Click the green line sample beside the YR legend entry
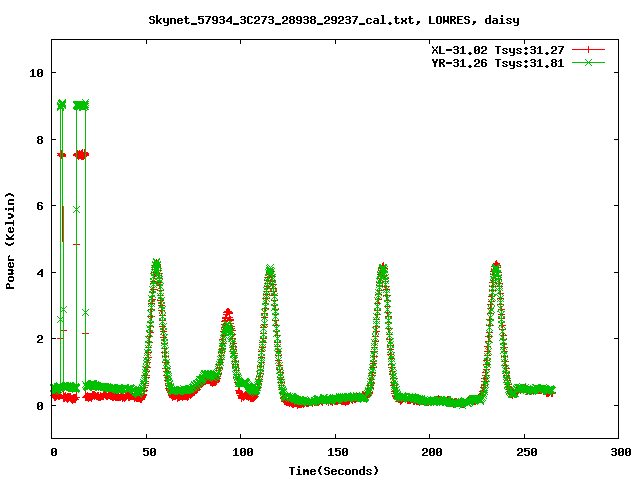 click(588, 62)
